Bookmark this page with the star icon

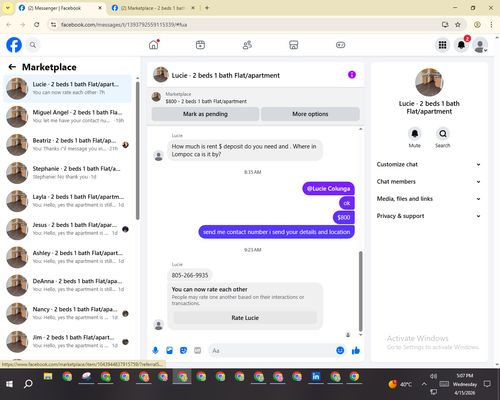point(458,25)
